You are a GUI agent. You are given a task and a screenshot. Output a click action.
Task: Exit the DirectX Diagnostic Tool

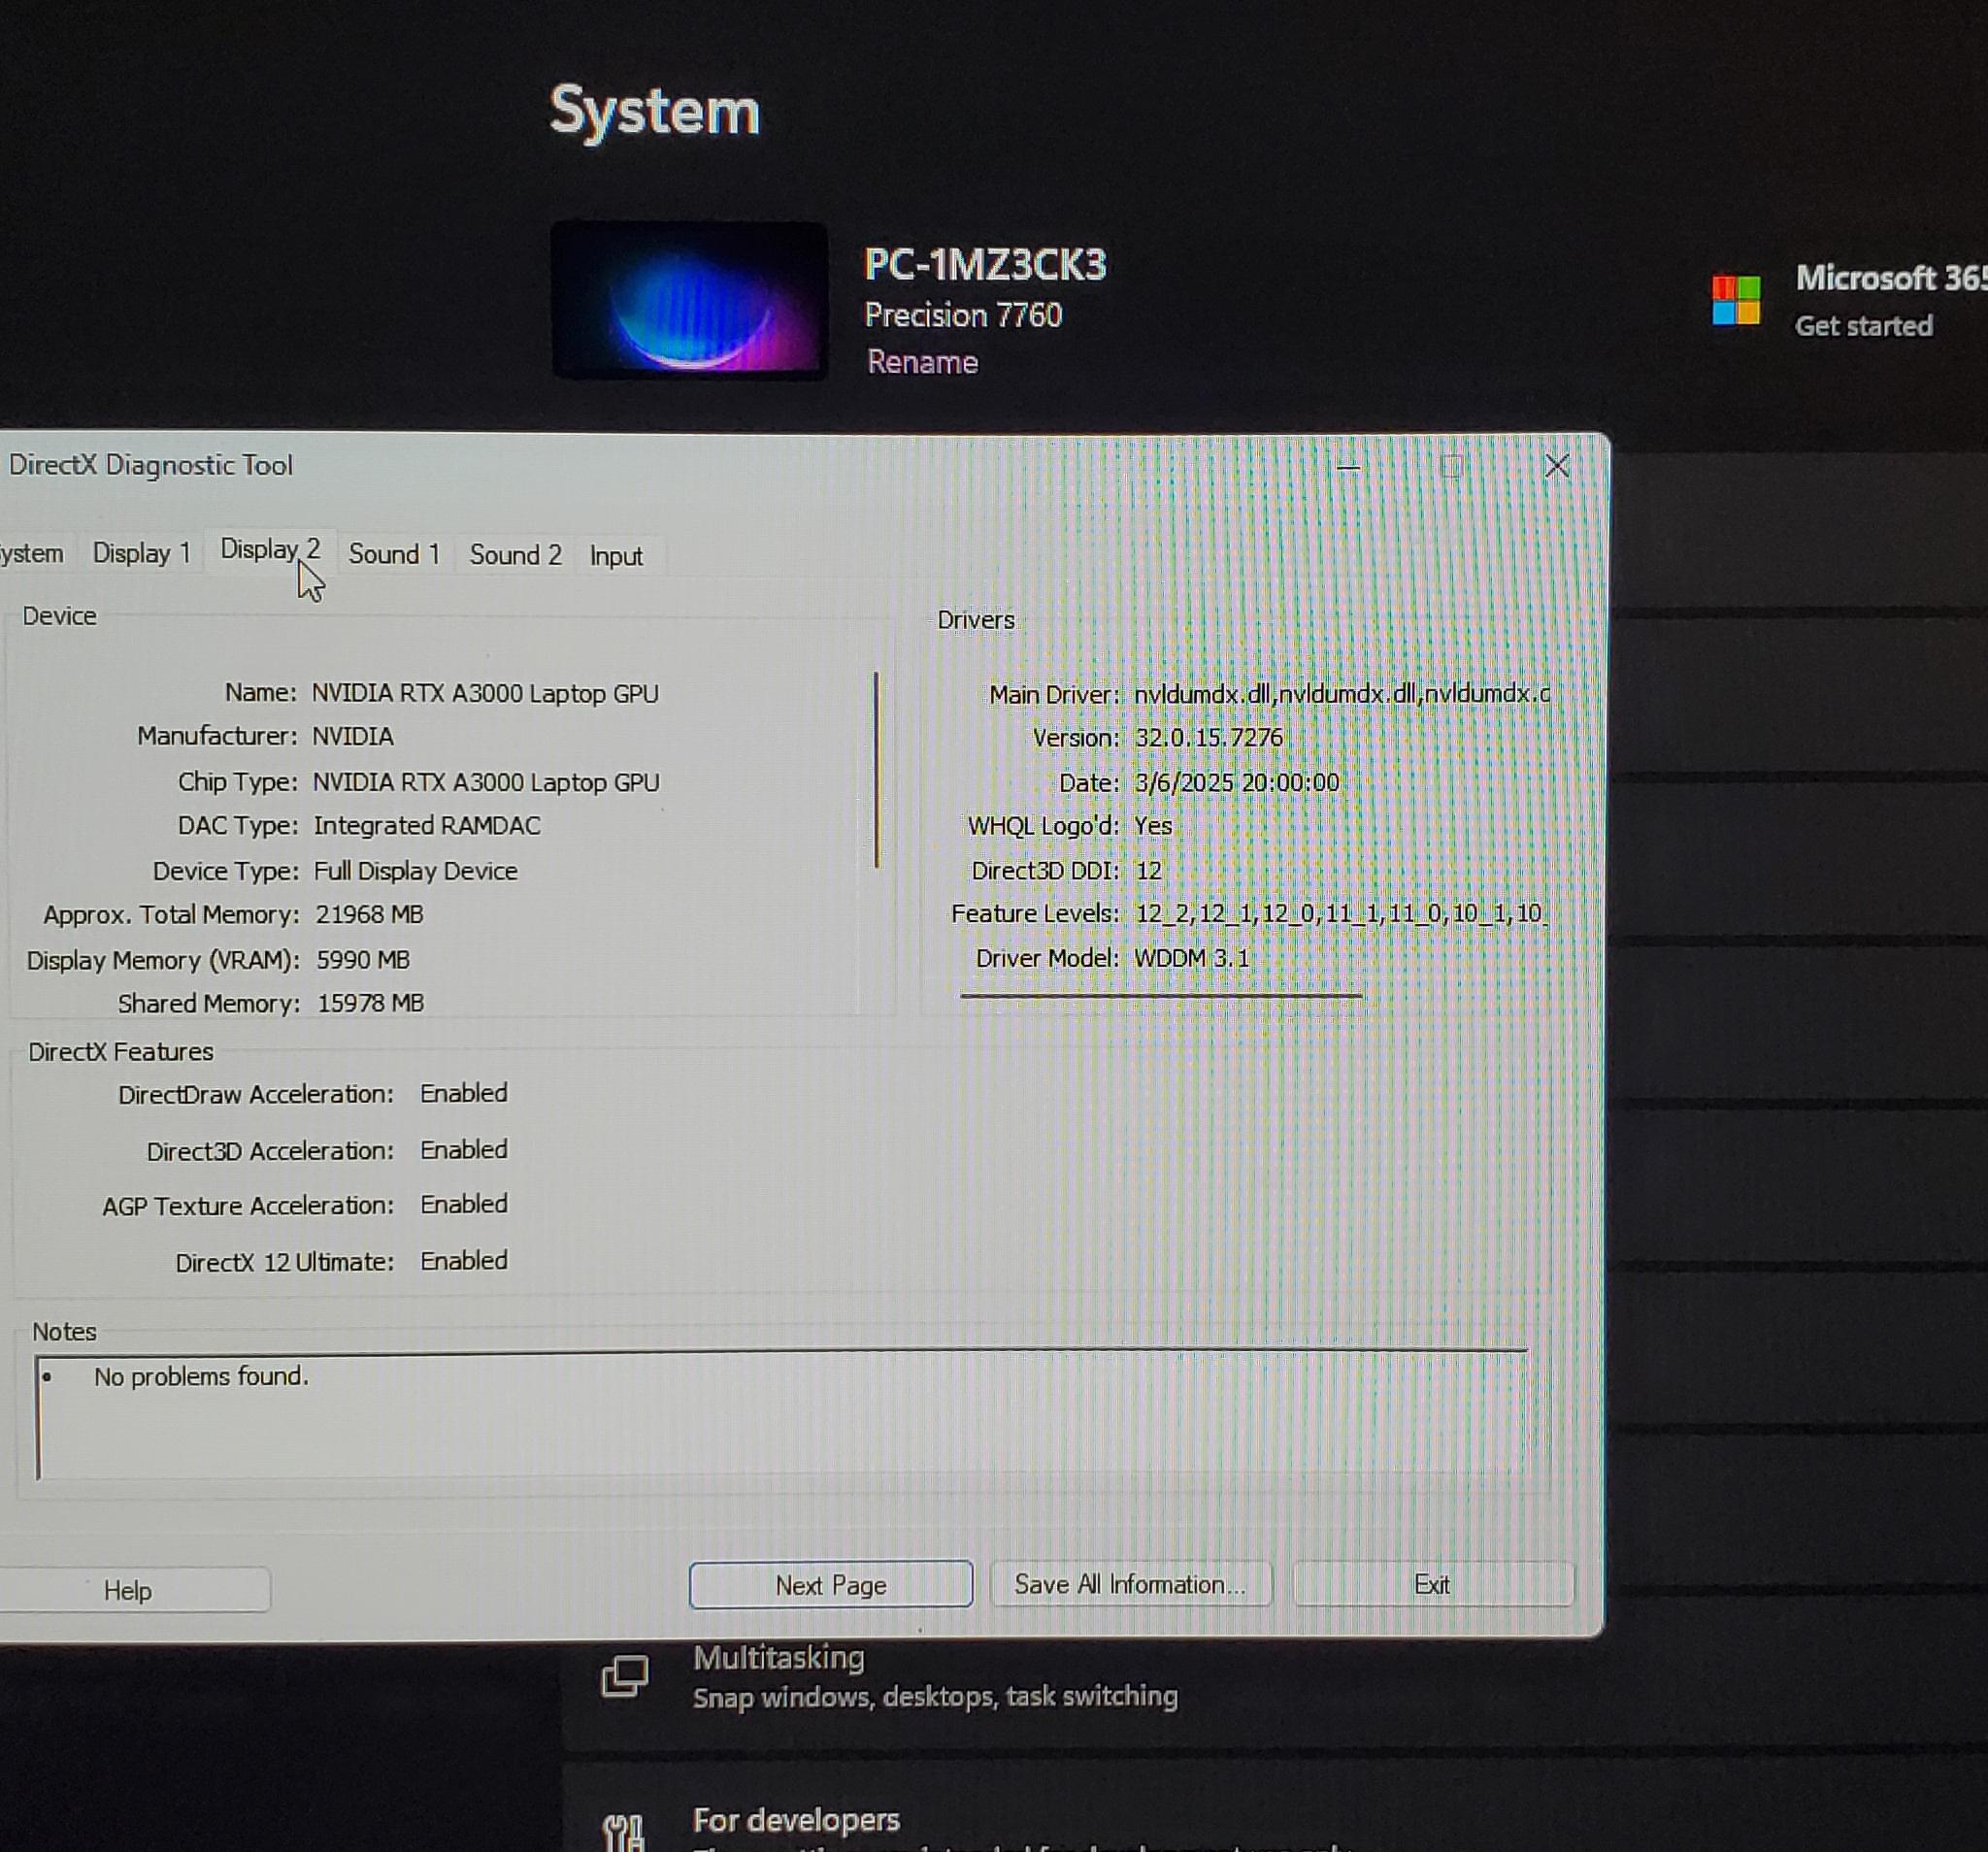1433,1584
